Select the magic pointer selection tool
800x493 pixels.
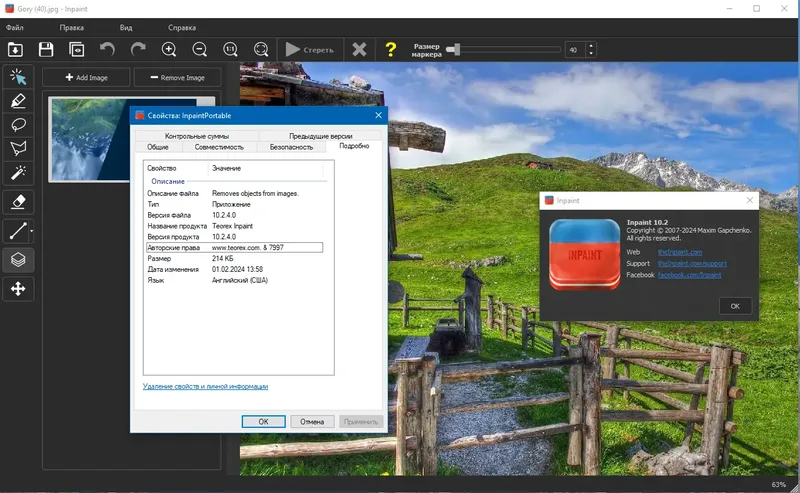pos(18,77)
